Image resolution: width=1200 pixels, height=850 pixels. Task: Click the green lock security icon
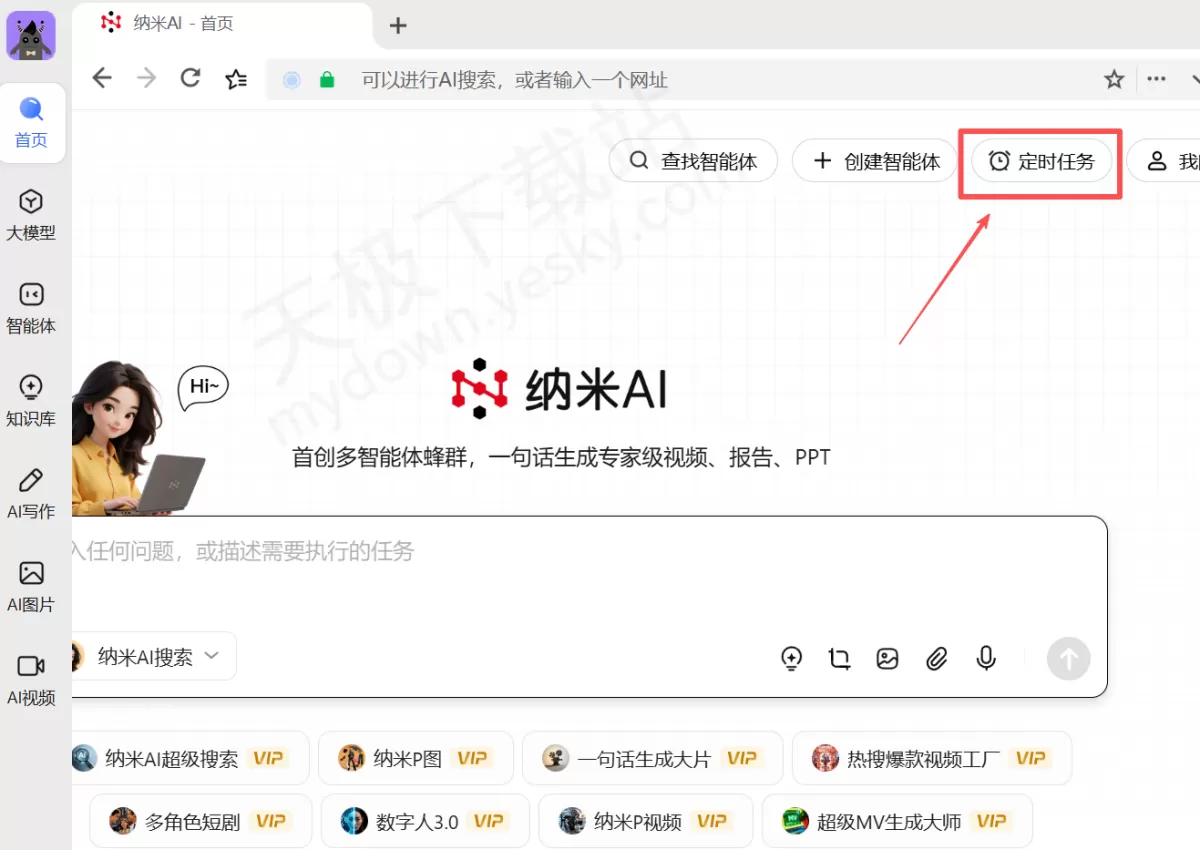327,80
